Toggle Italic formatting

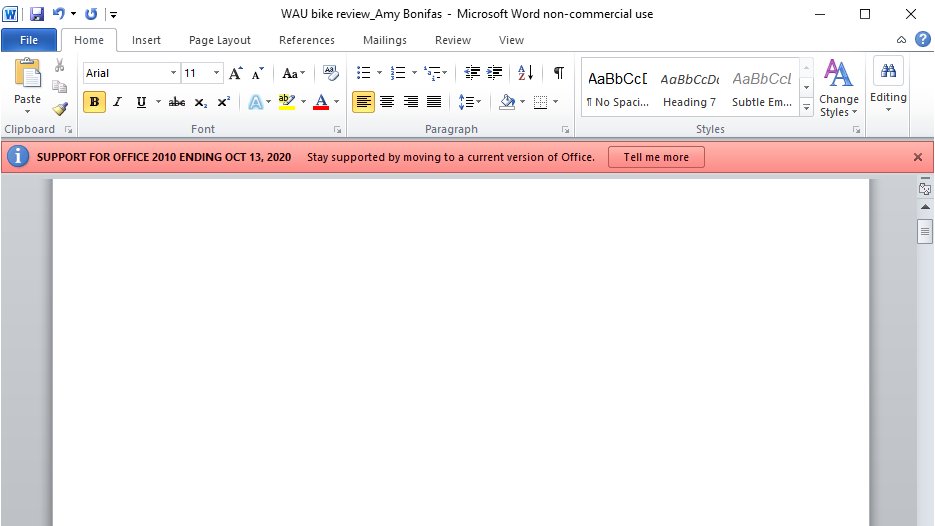pyautogui.click(x=117, y=102)
